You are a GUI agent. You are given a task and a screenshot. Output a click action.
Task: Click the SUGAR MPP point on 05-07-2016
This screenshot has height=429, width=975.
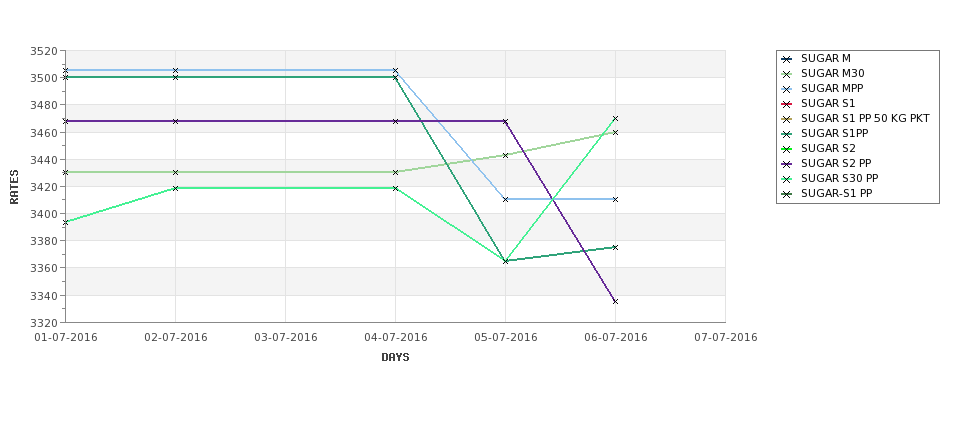(506, 199)
